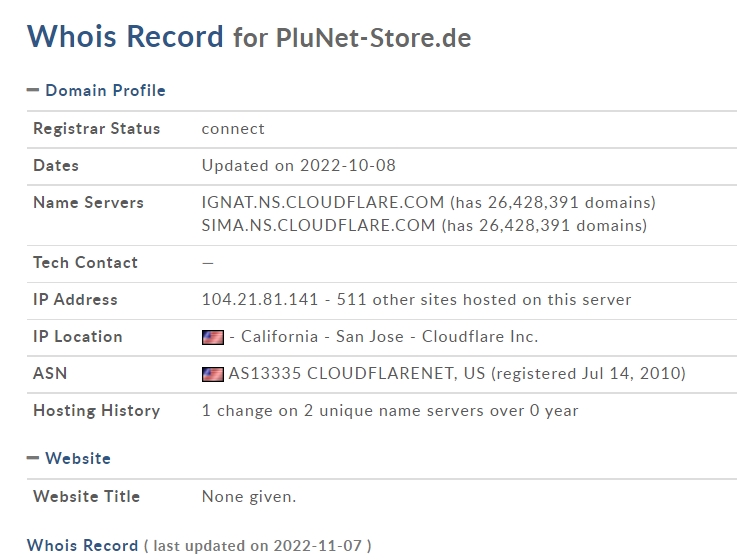Click the US flag in ASN row
737x560 pixels.
pos(213,374)
